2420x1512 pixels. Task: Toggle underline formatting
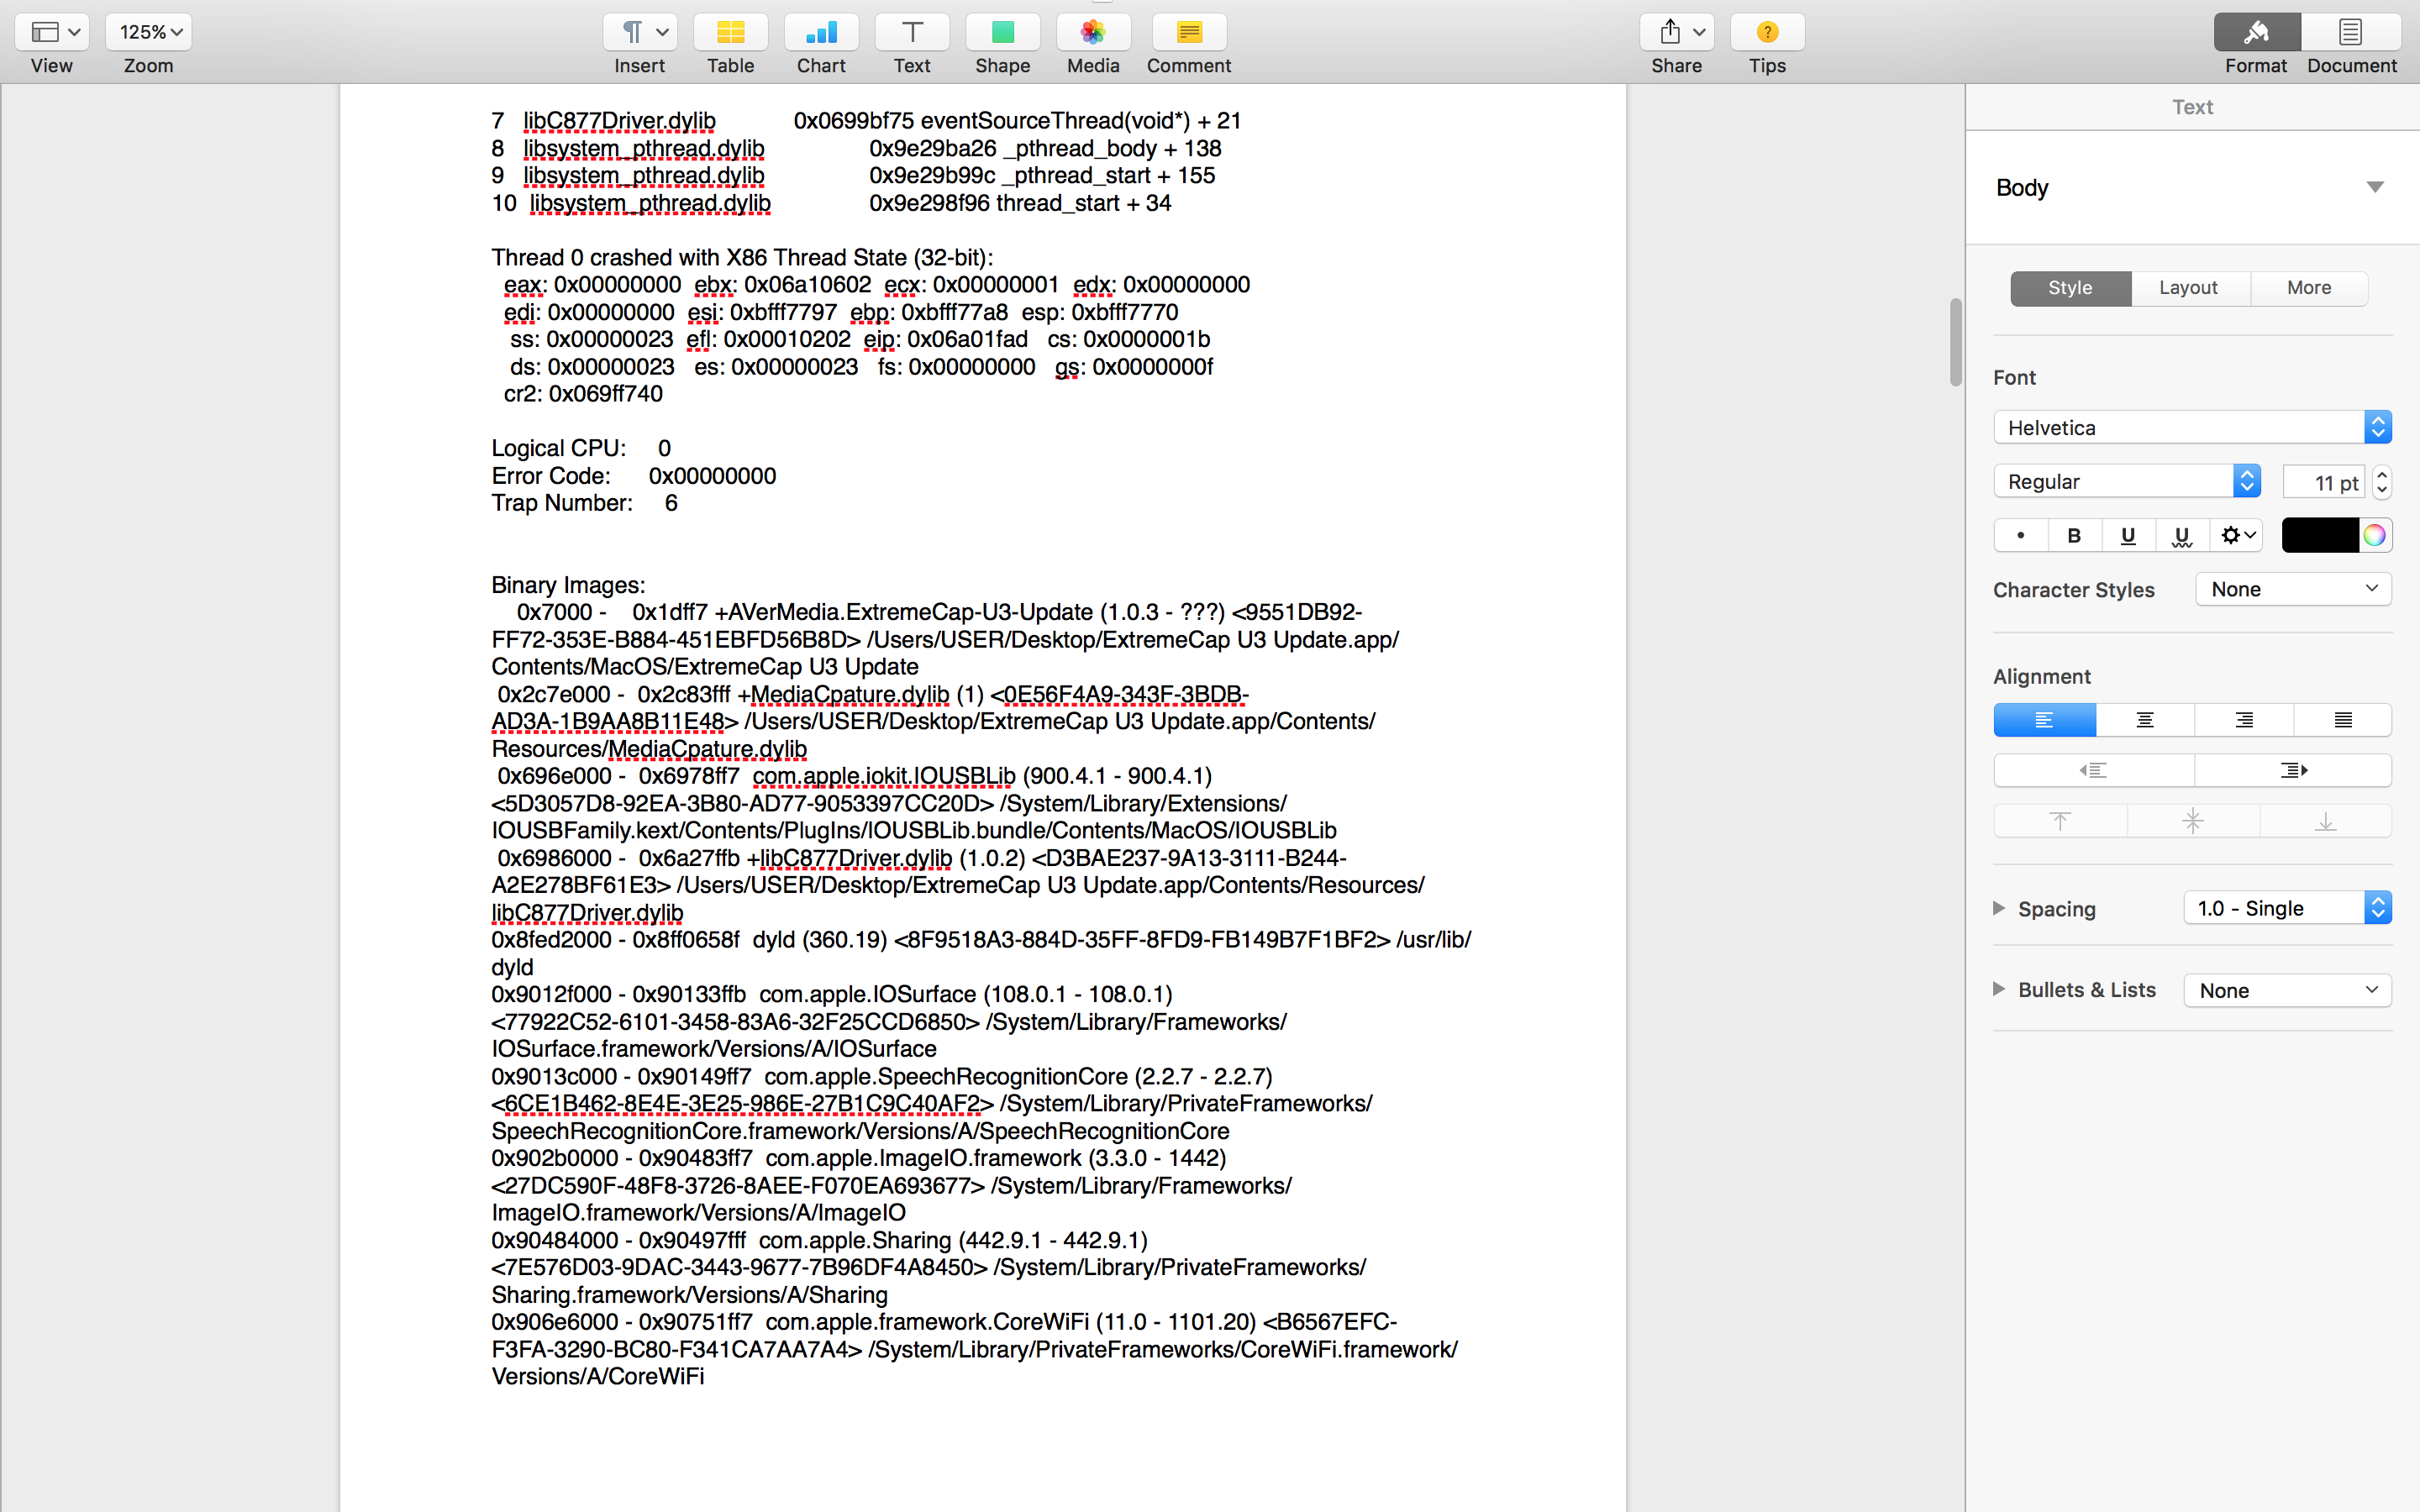[2128, 536]
